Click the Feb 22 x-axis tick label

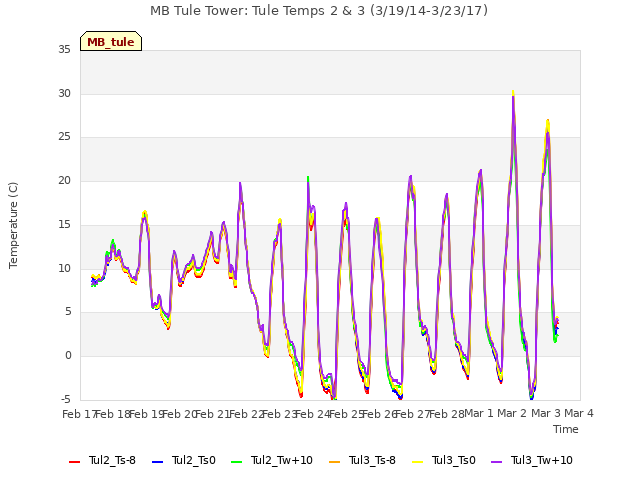click(247, 414)
